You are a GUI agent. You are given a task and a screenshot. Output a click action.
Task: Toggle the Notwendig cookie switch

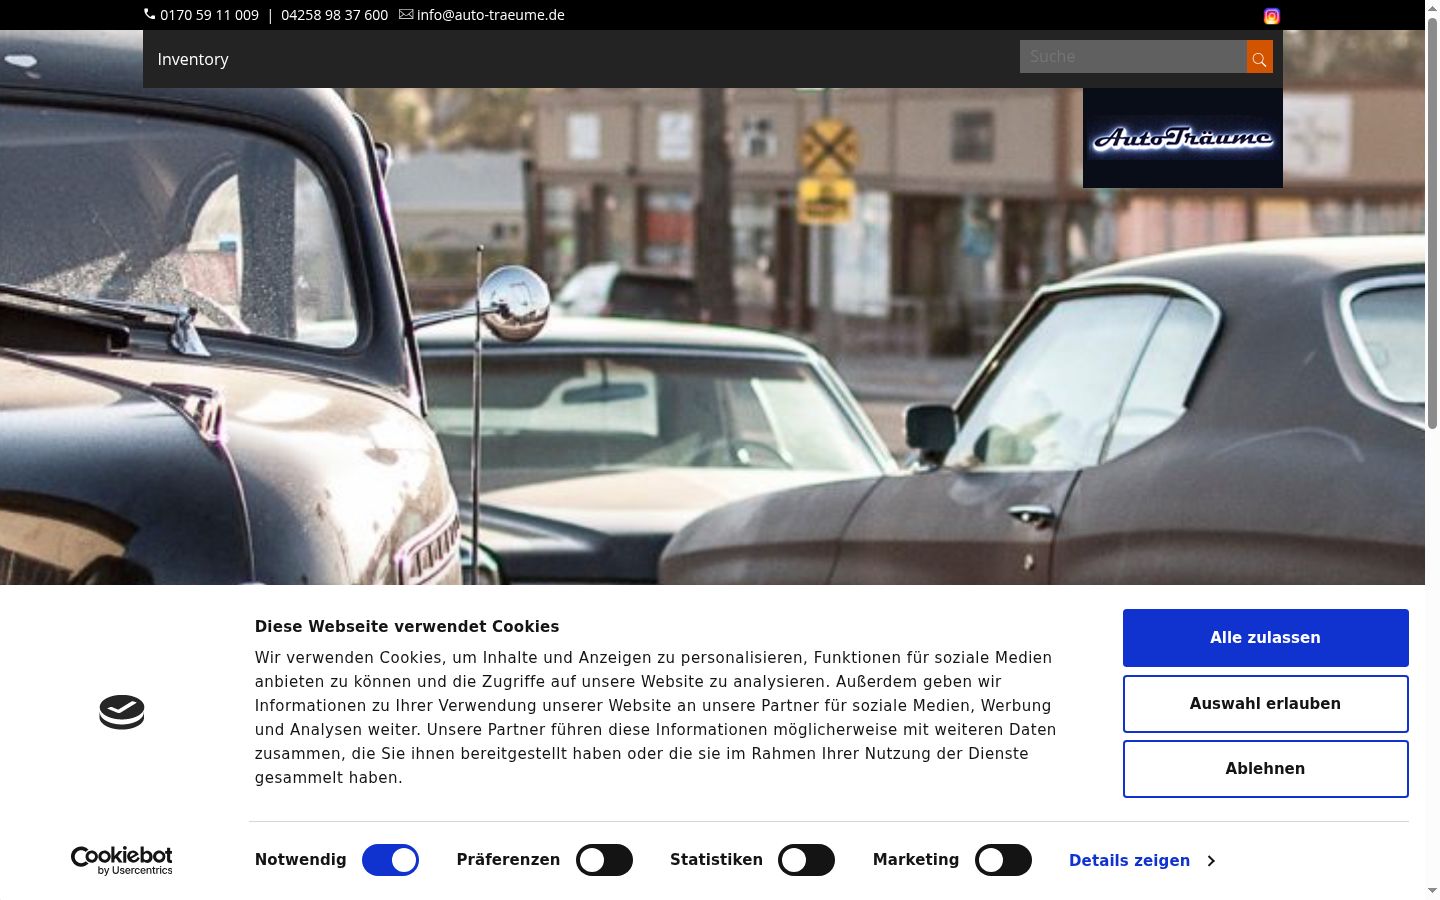(x=390, y=860)
